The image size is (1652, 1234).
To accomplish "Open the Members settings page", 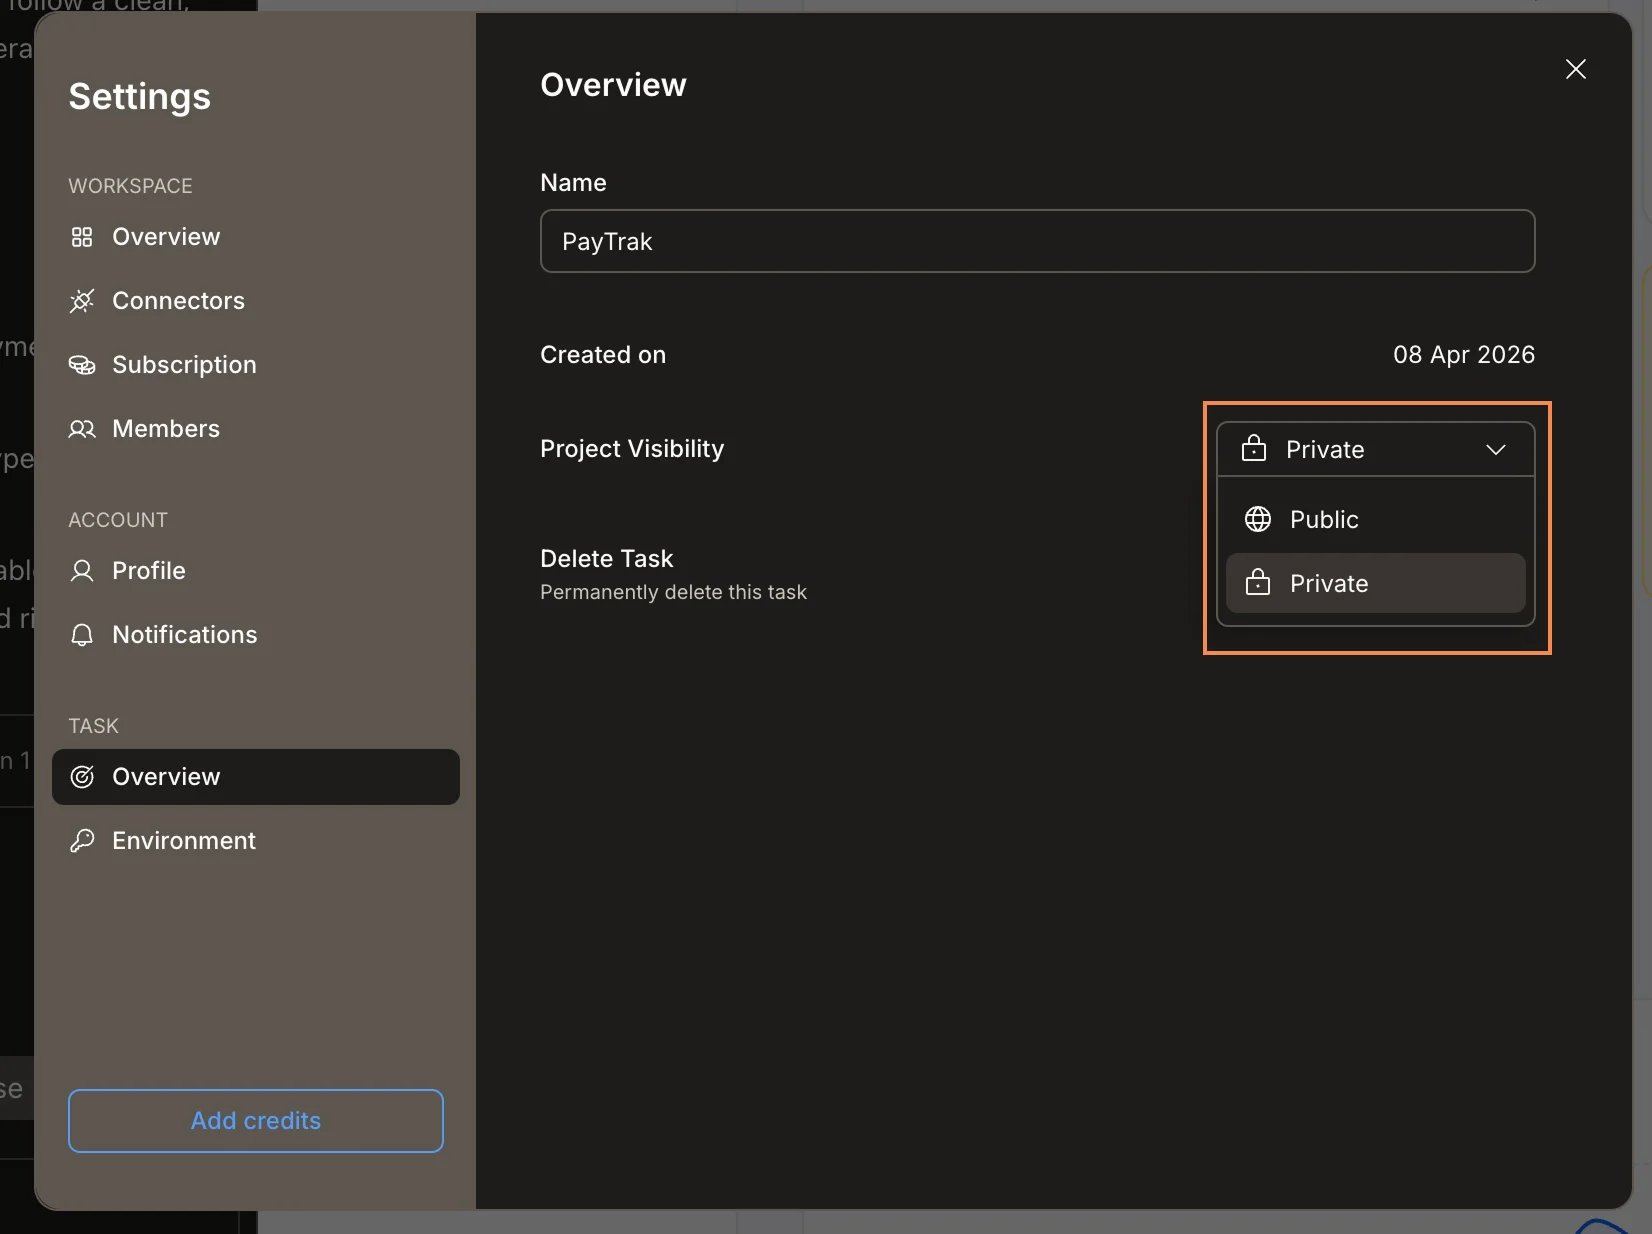I will pos(256,429).
